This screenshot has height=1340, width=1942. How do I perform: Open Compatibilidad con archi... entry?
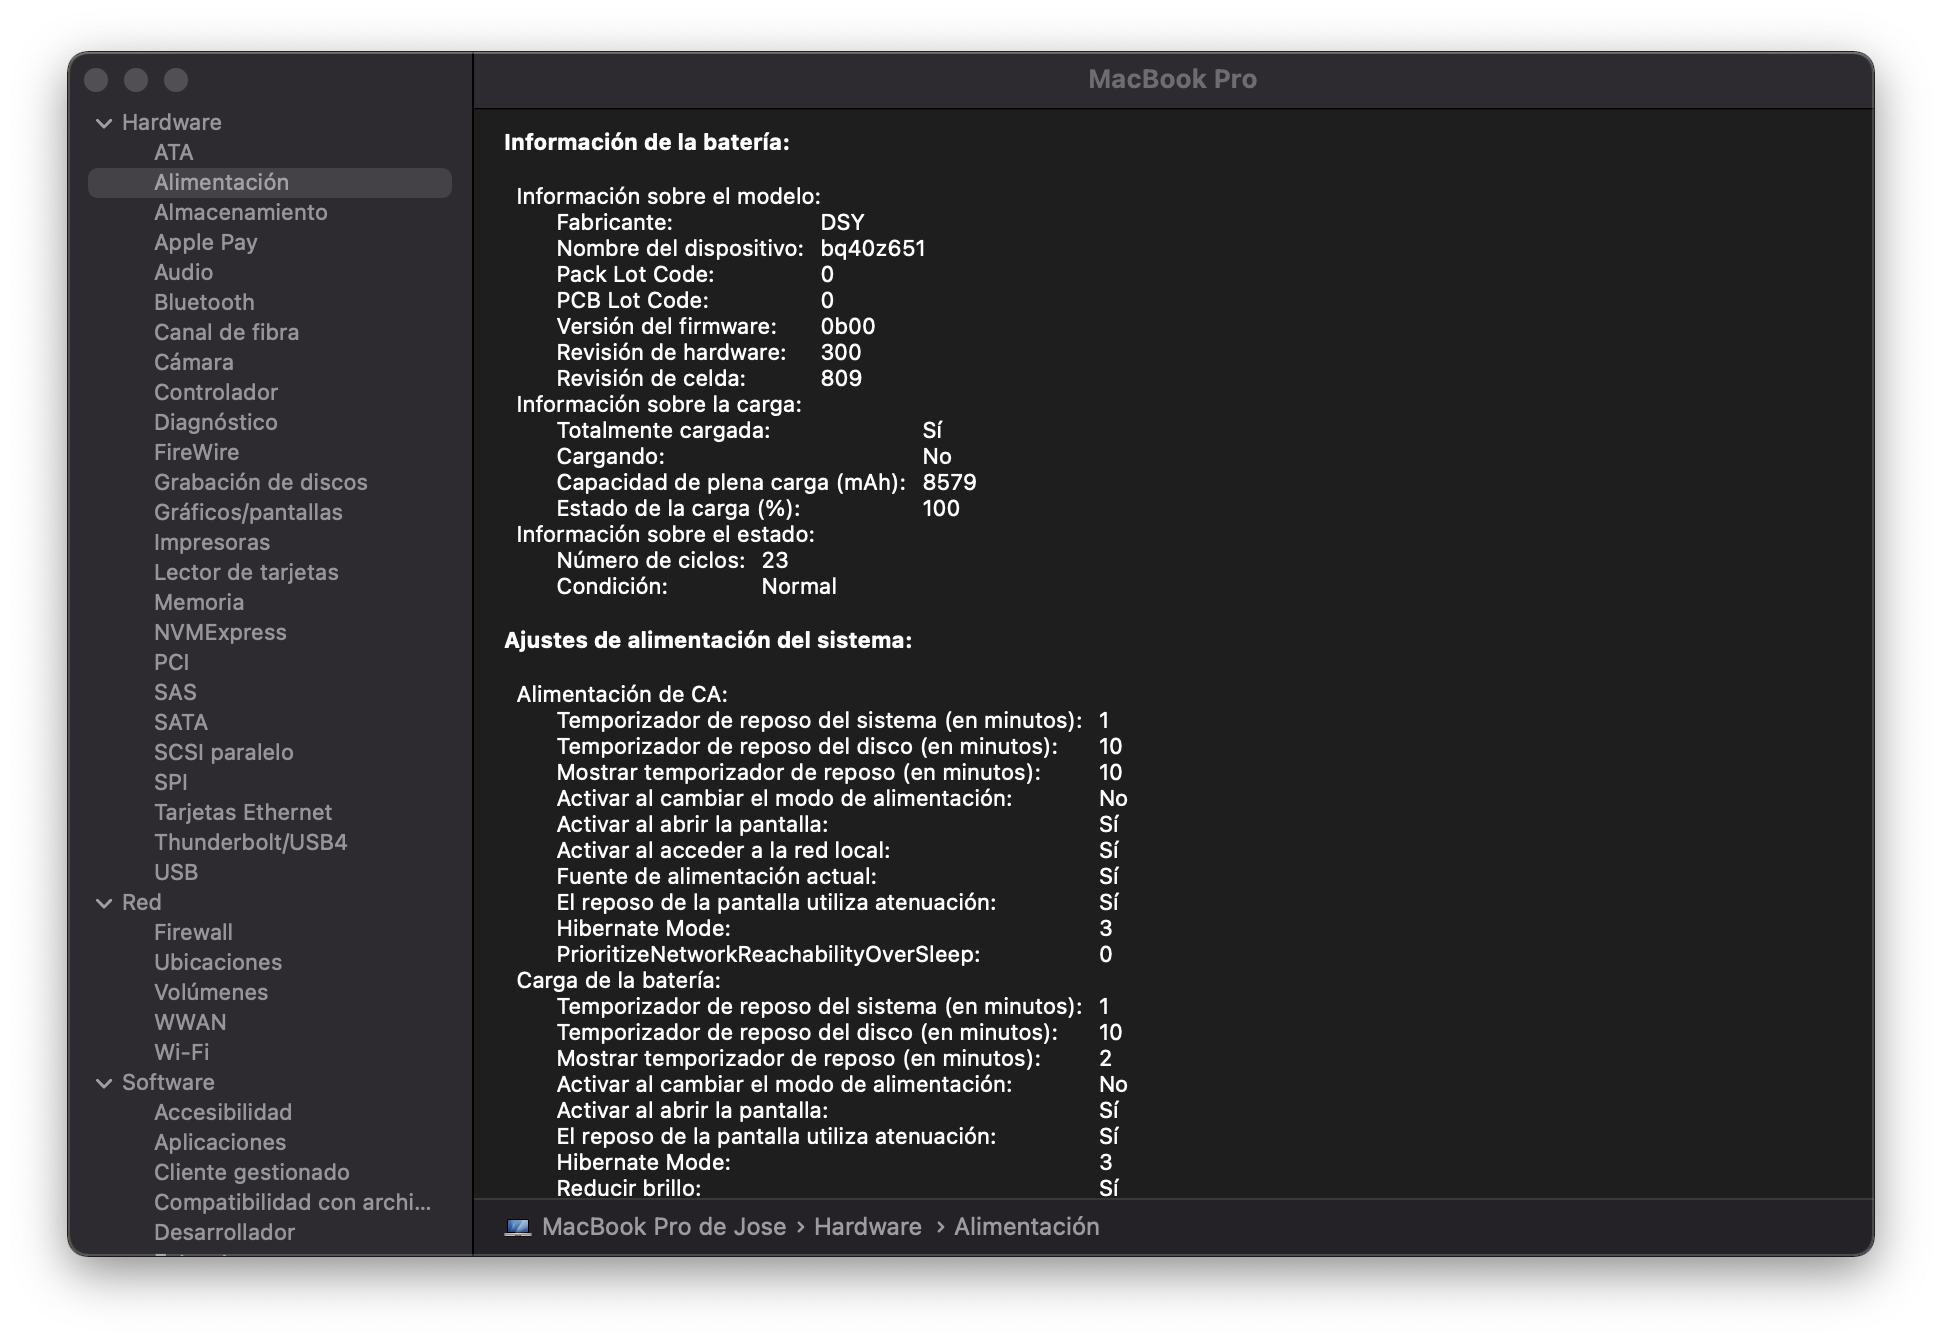point(292,1202)
